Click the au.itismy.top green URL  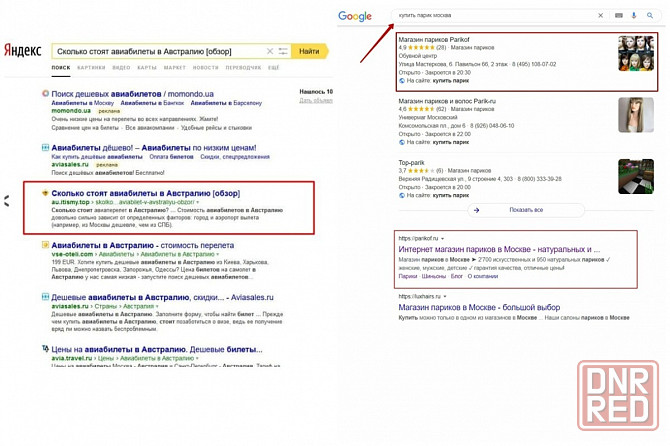coord(71,202)
